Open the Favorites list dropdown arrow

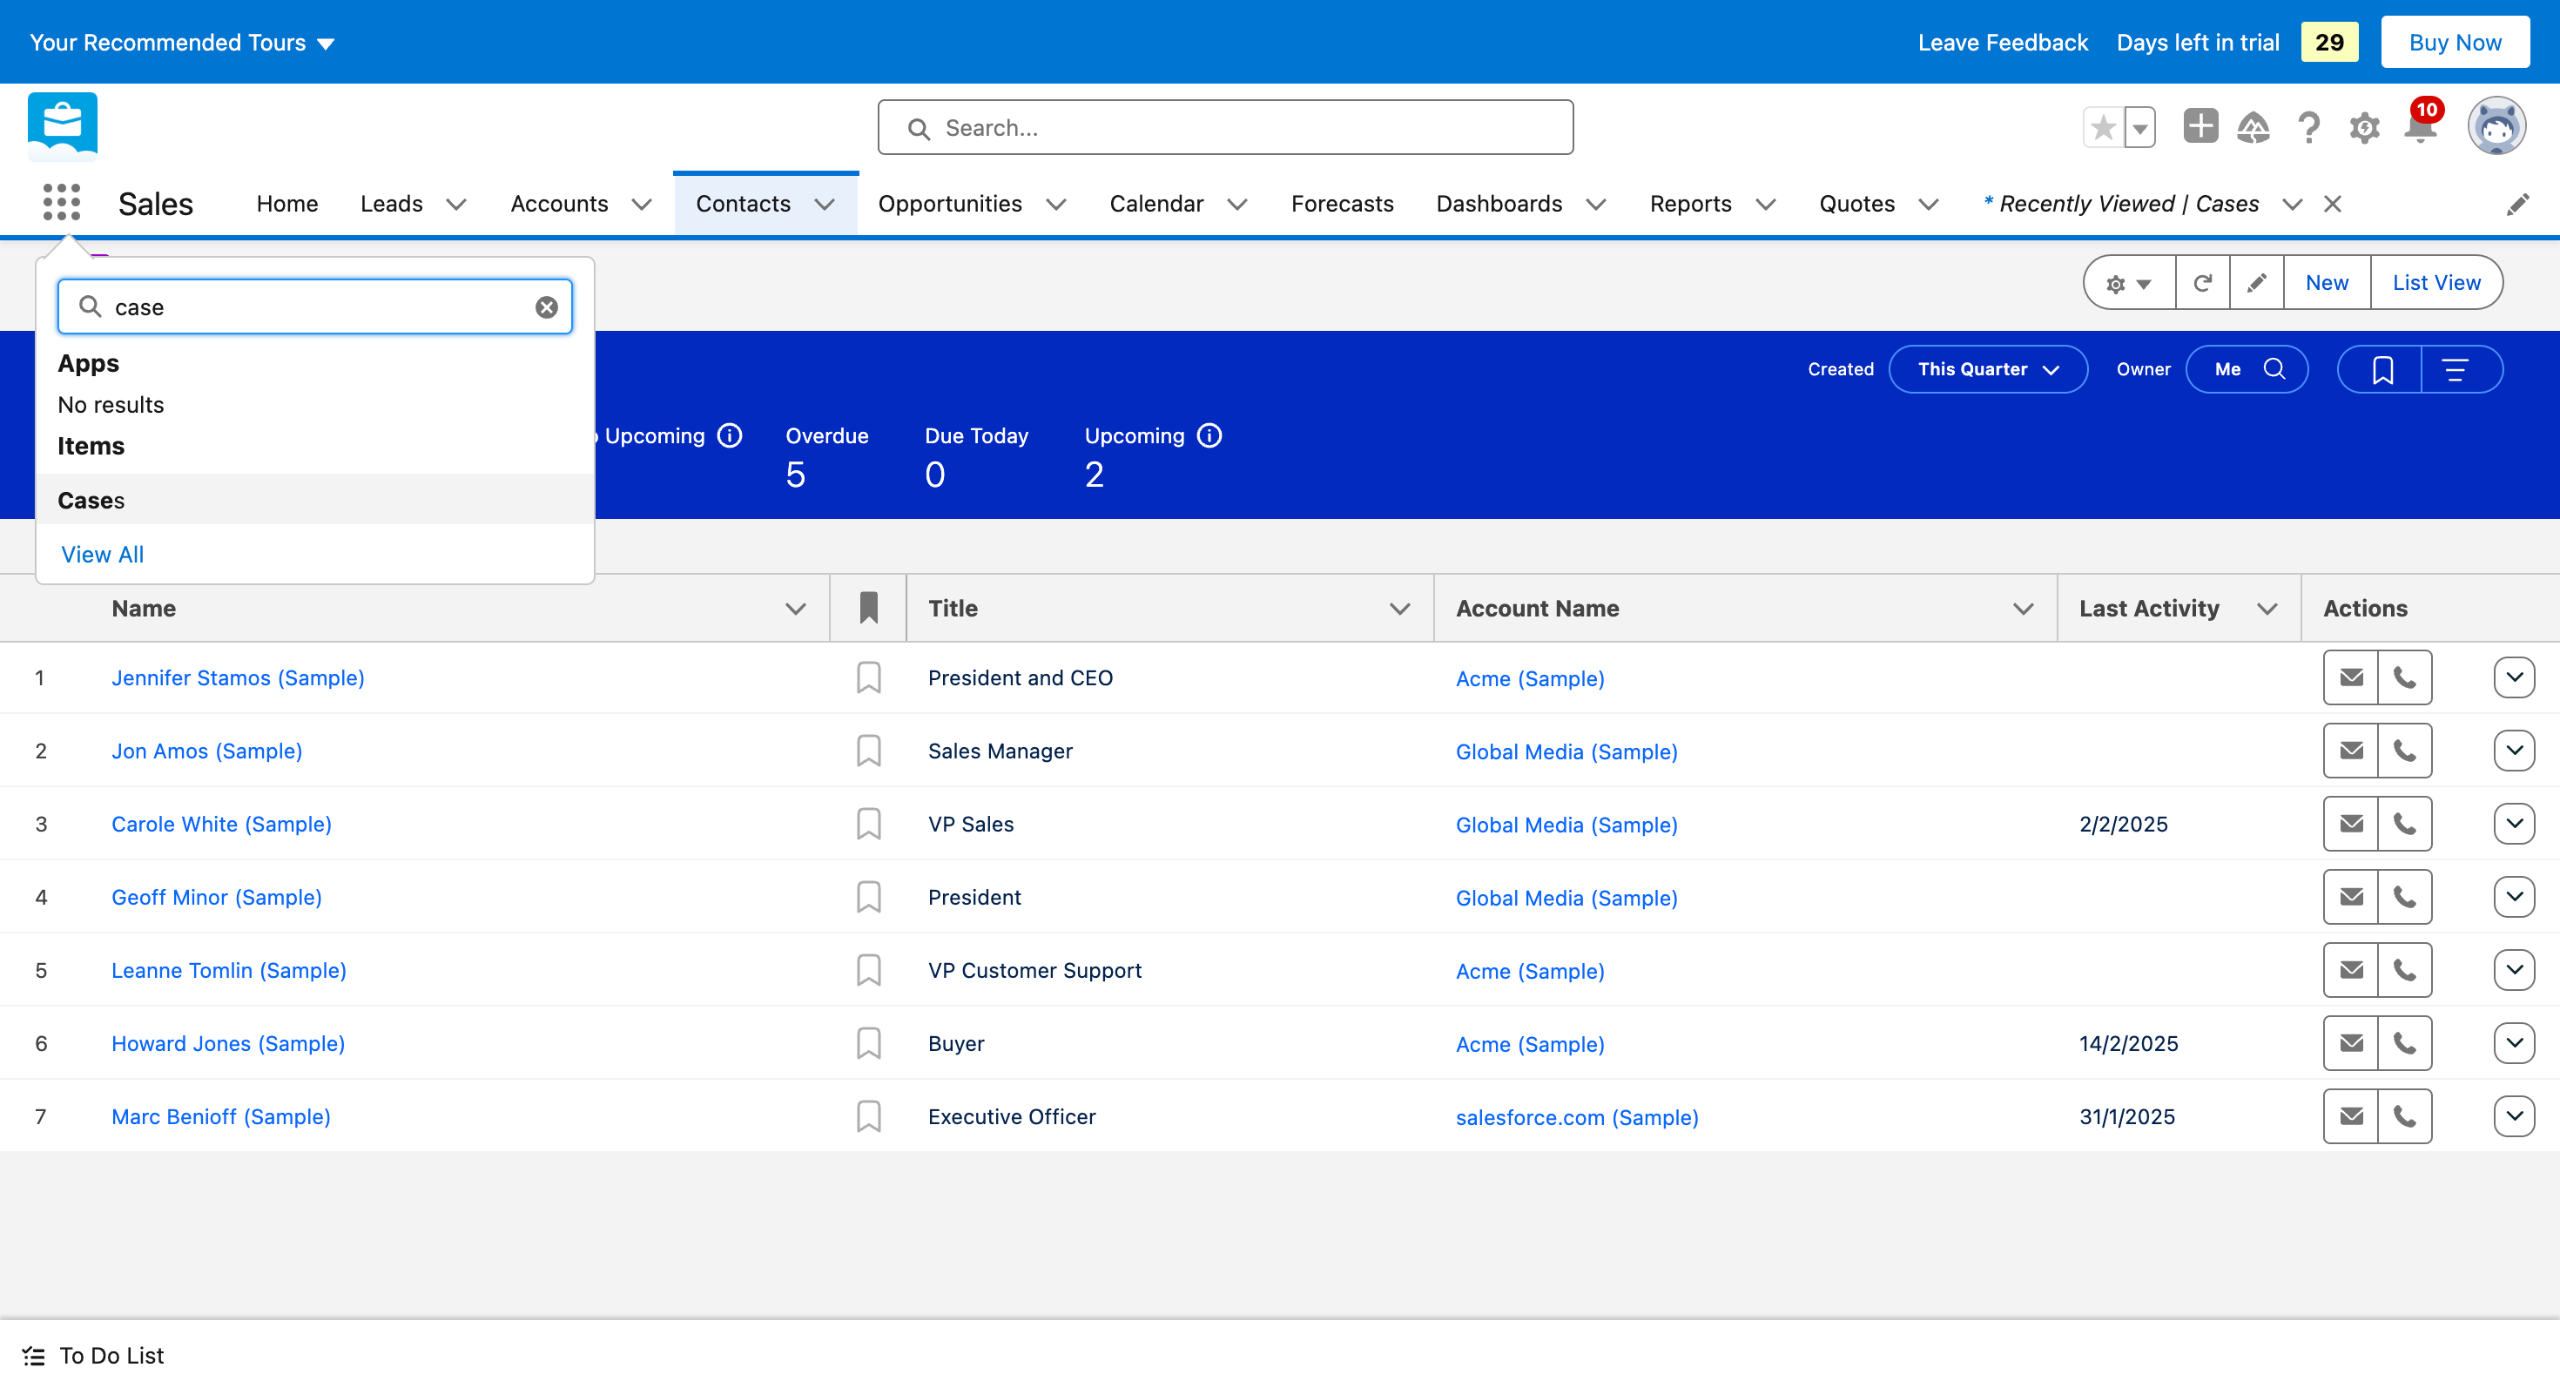(2139, 127)
